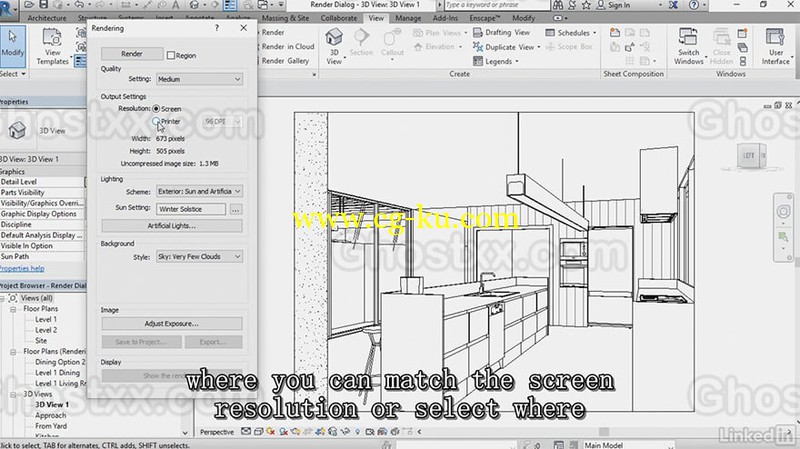Viewport: 800px width, 449px height.
Task: Click the binoculars search icon
Action: pos(558,5)
